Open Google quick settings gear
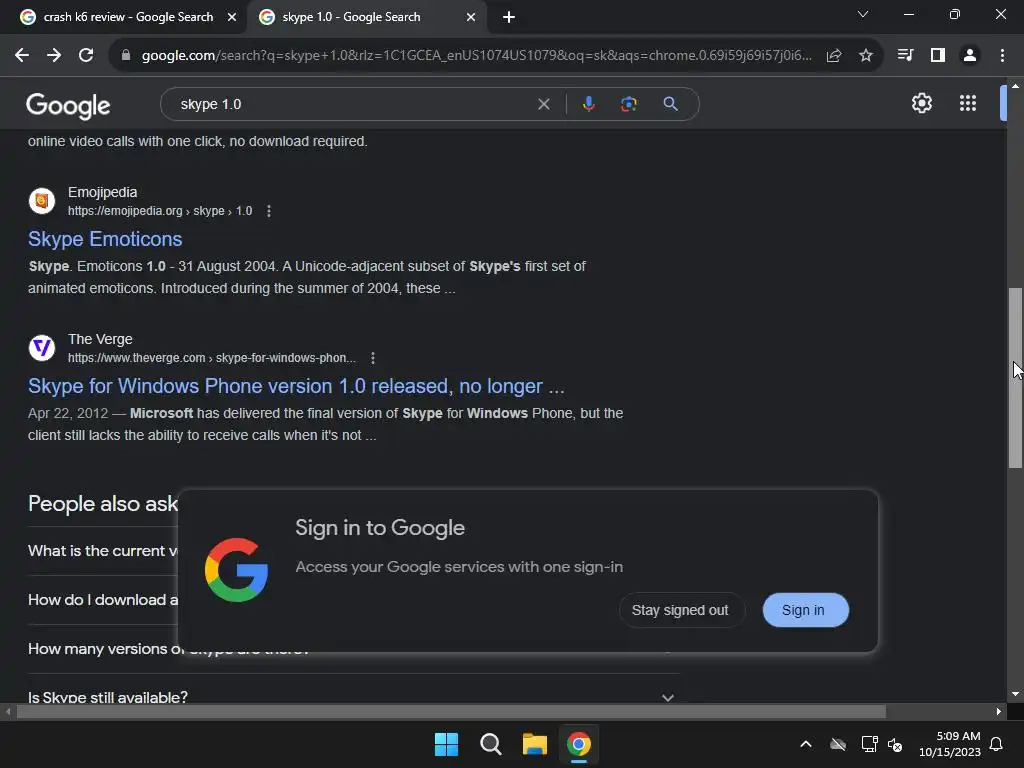The height and width of the screenshot is (768, 1024). click(x=921, y=103)
